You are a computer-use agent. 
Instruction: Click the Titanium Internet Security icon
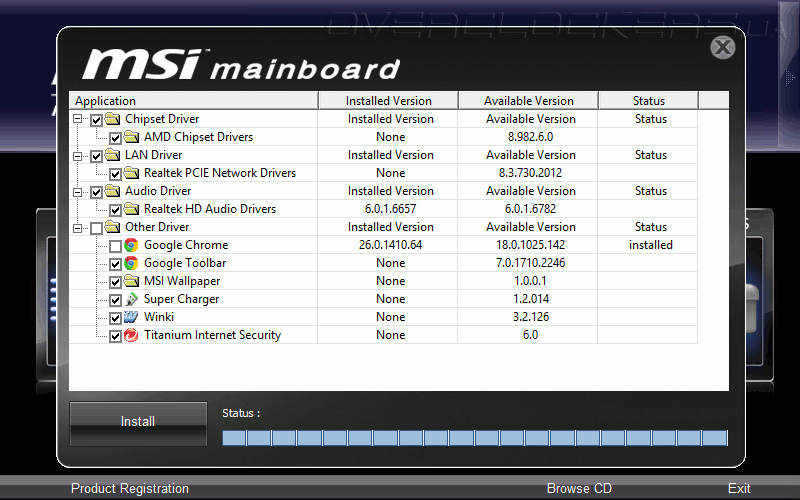[x=131, y=335]
